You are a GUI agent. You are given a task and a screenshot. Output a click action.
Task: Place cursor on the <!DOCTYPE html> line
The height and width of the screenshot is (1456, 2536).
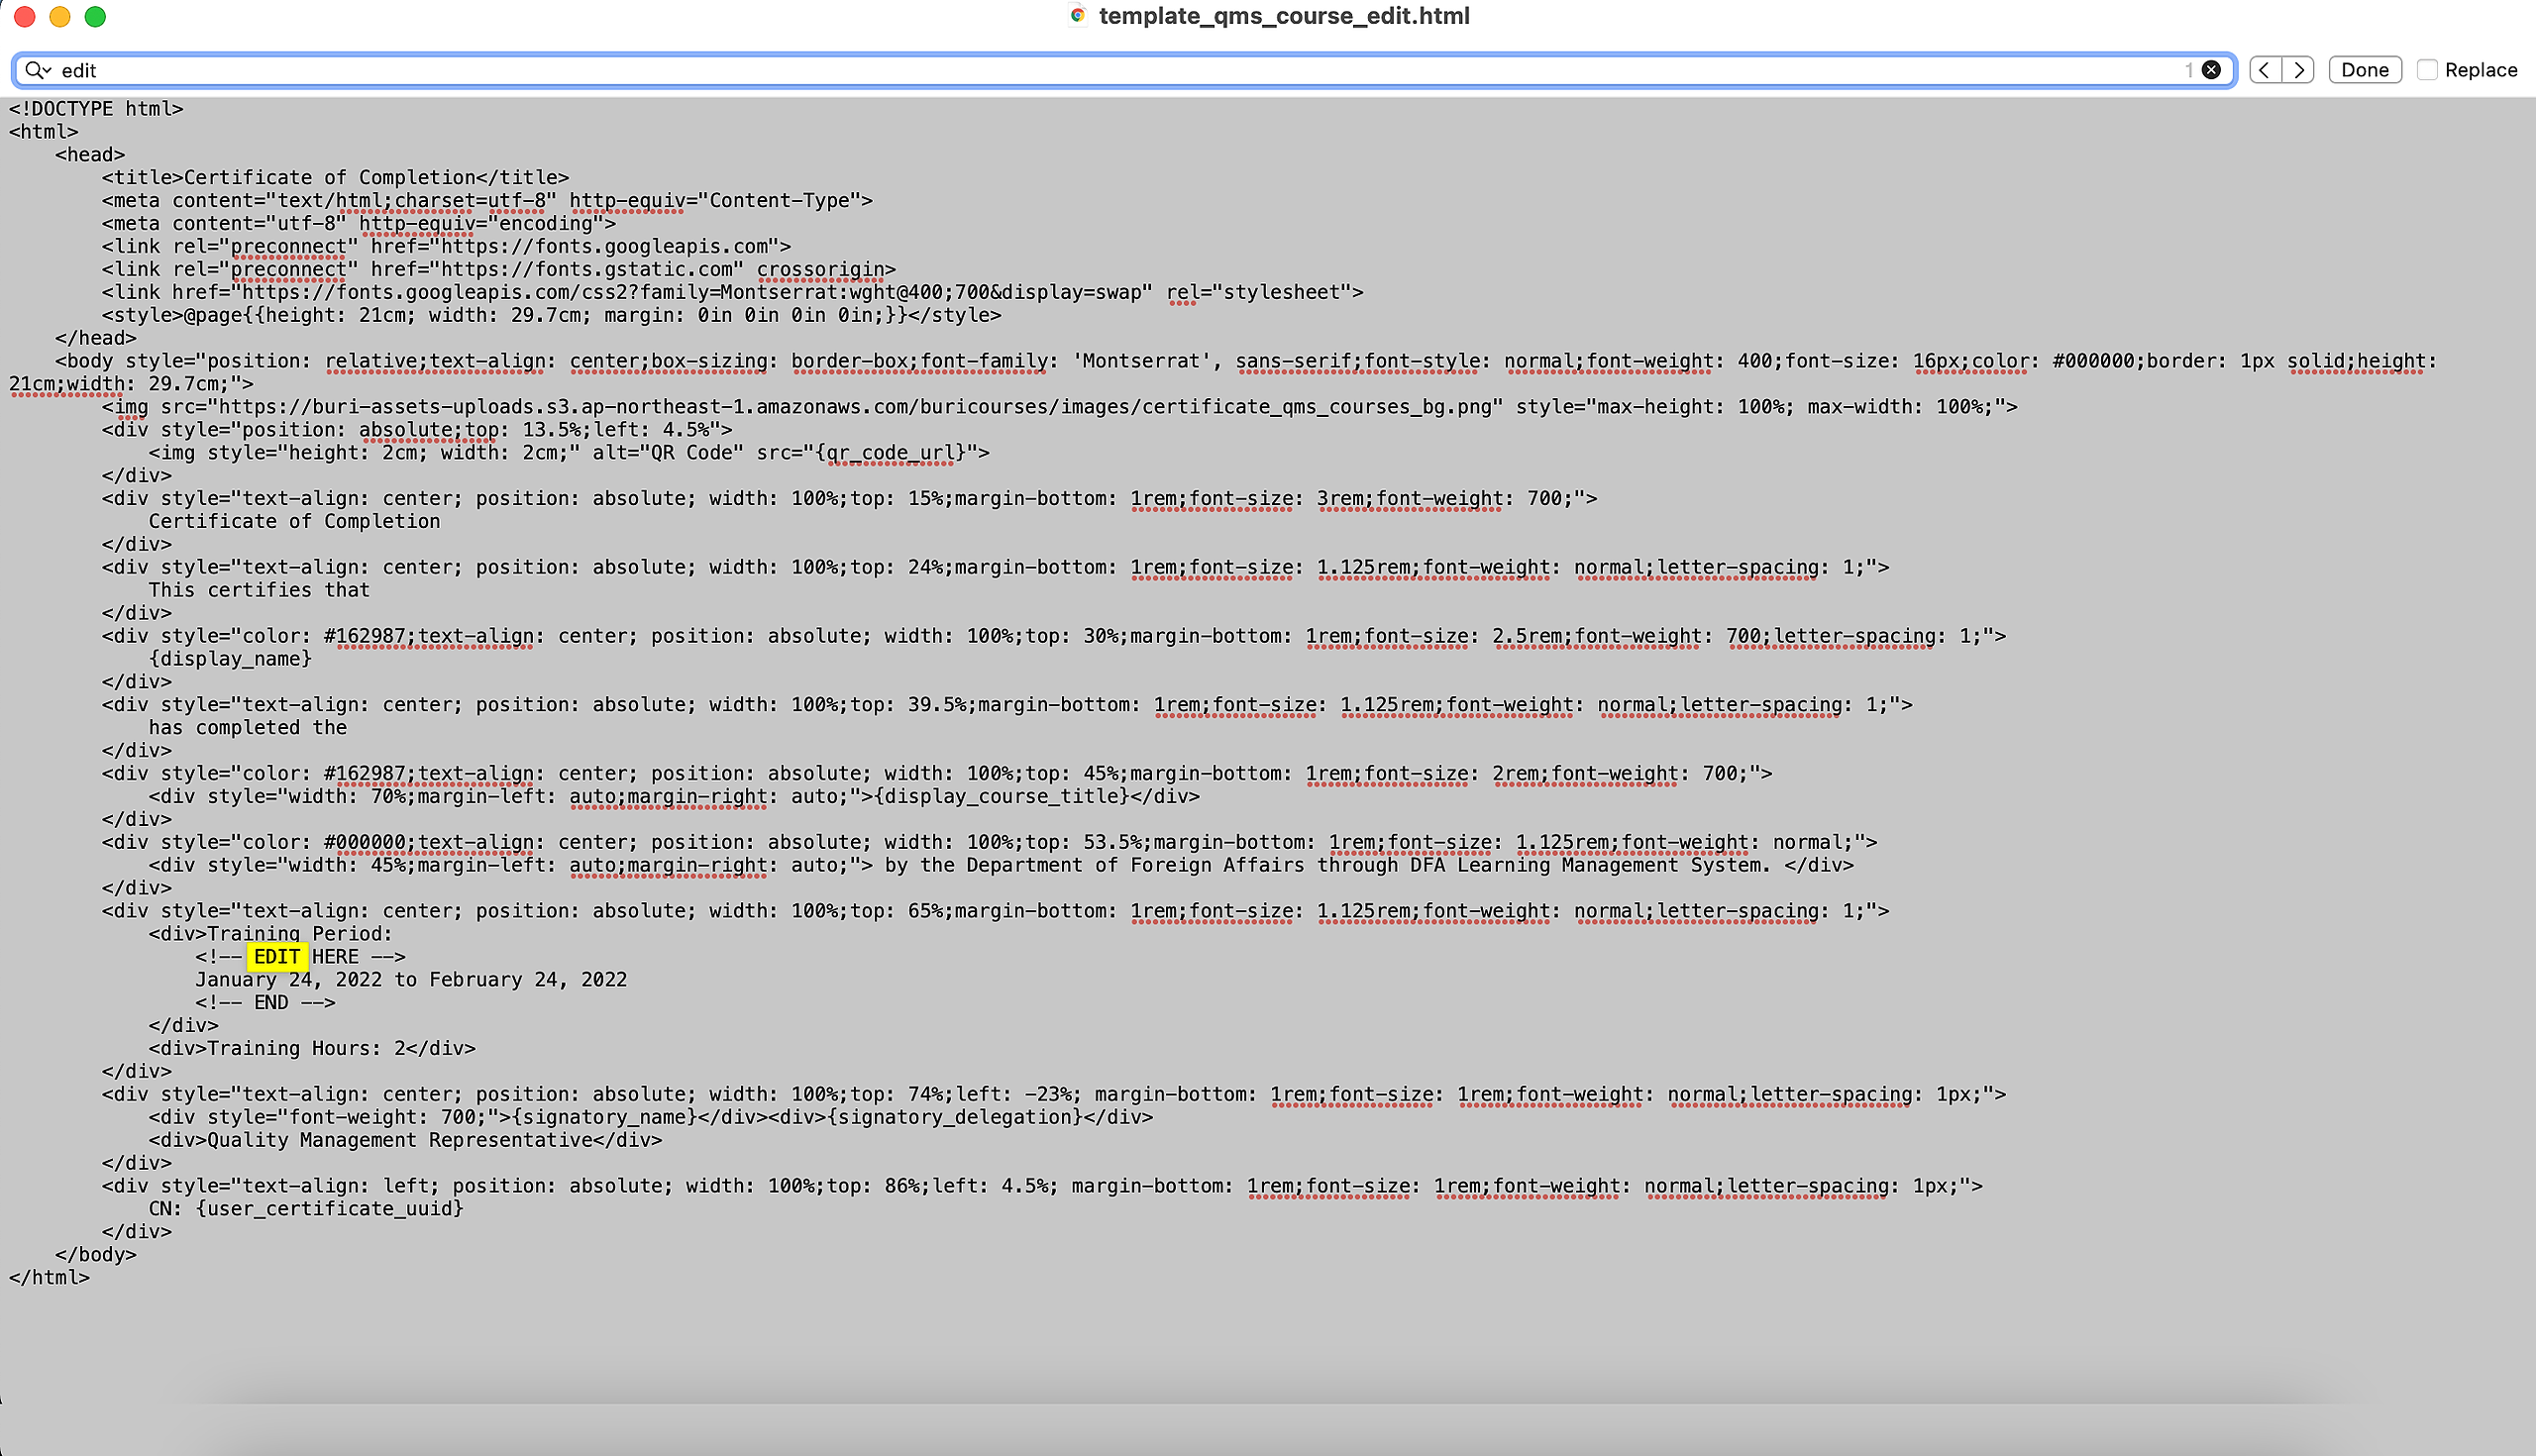pos(96,109)
